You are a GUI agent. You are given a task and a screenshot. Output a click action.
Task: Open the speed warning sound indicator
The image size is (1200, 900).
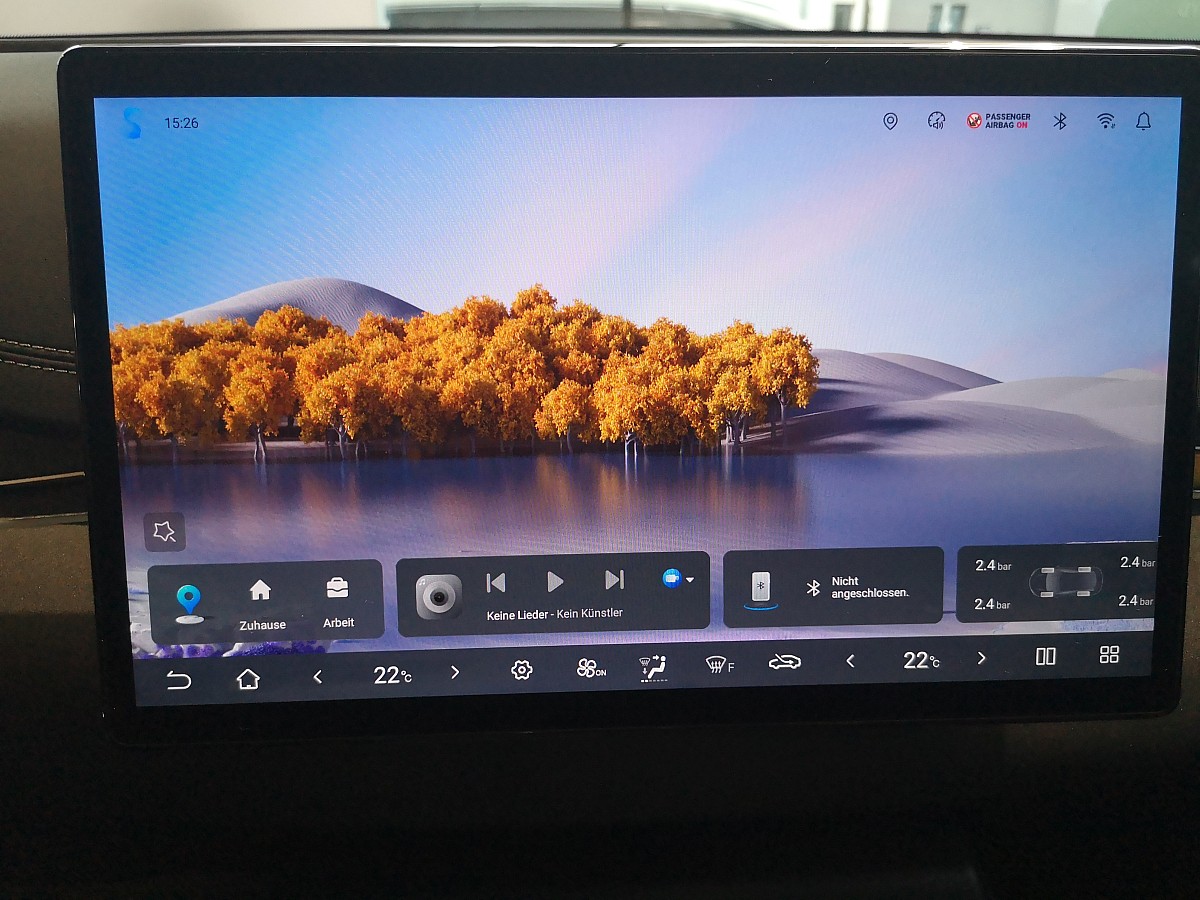click(936, 121)
